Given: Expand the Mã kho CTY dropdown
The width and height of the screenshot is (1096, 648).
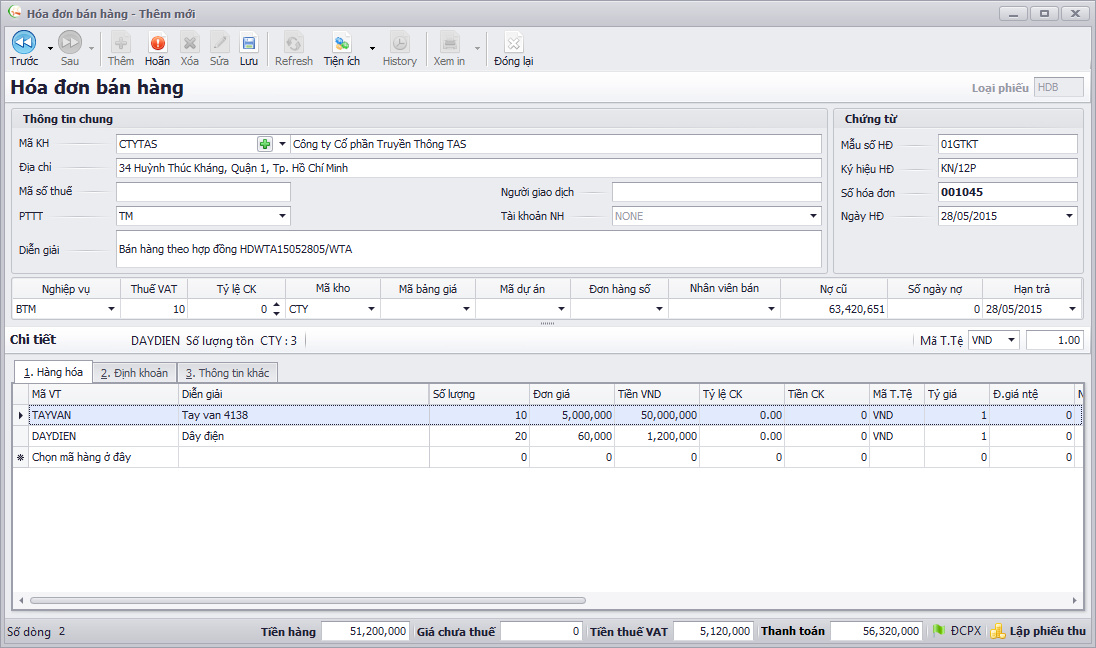Looking at the screenshot, I should coord(371,310).
